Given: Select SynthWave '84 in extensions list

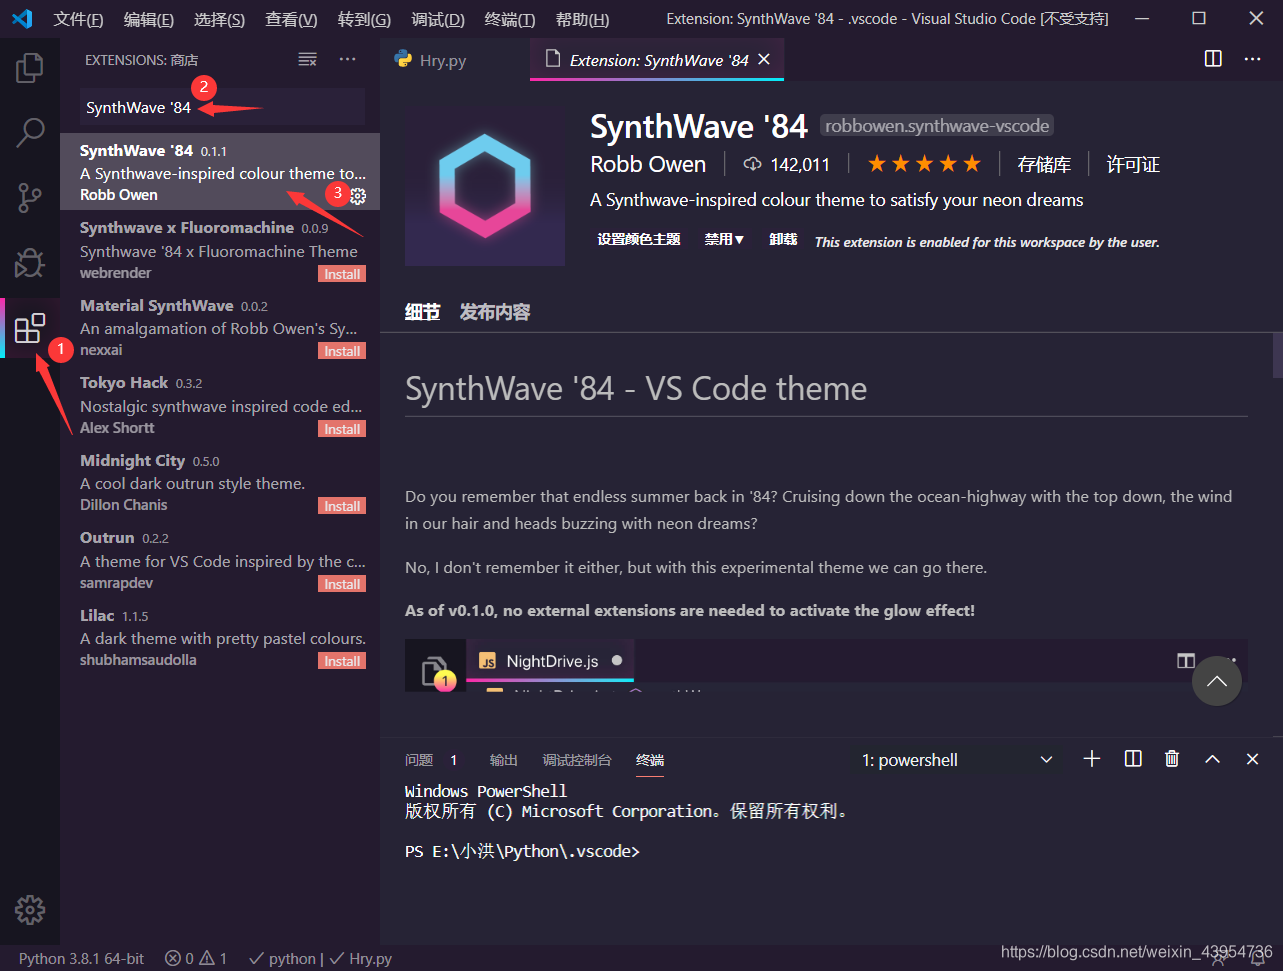Looking at the screenshot, I should point(220,172).
